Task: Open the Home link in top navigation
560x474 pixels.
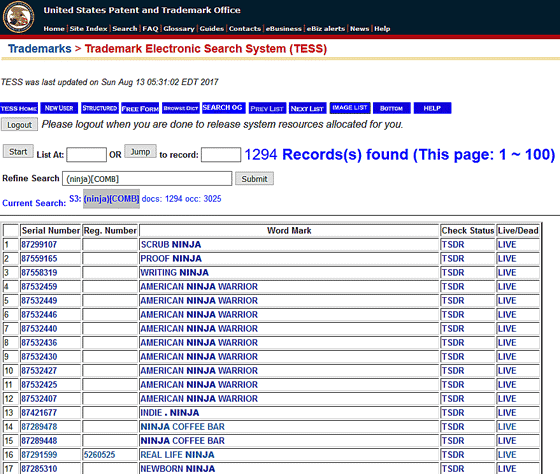Action: [x=54, y=29]
